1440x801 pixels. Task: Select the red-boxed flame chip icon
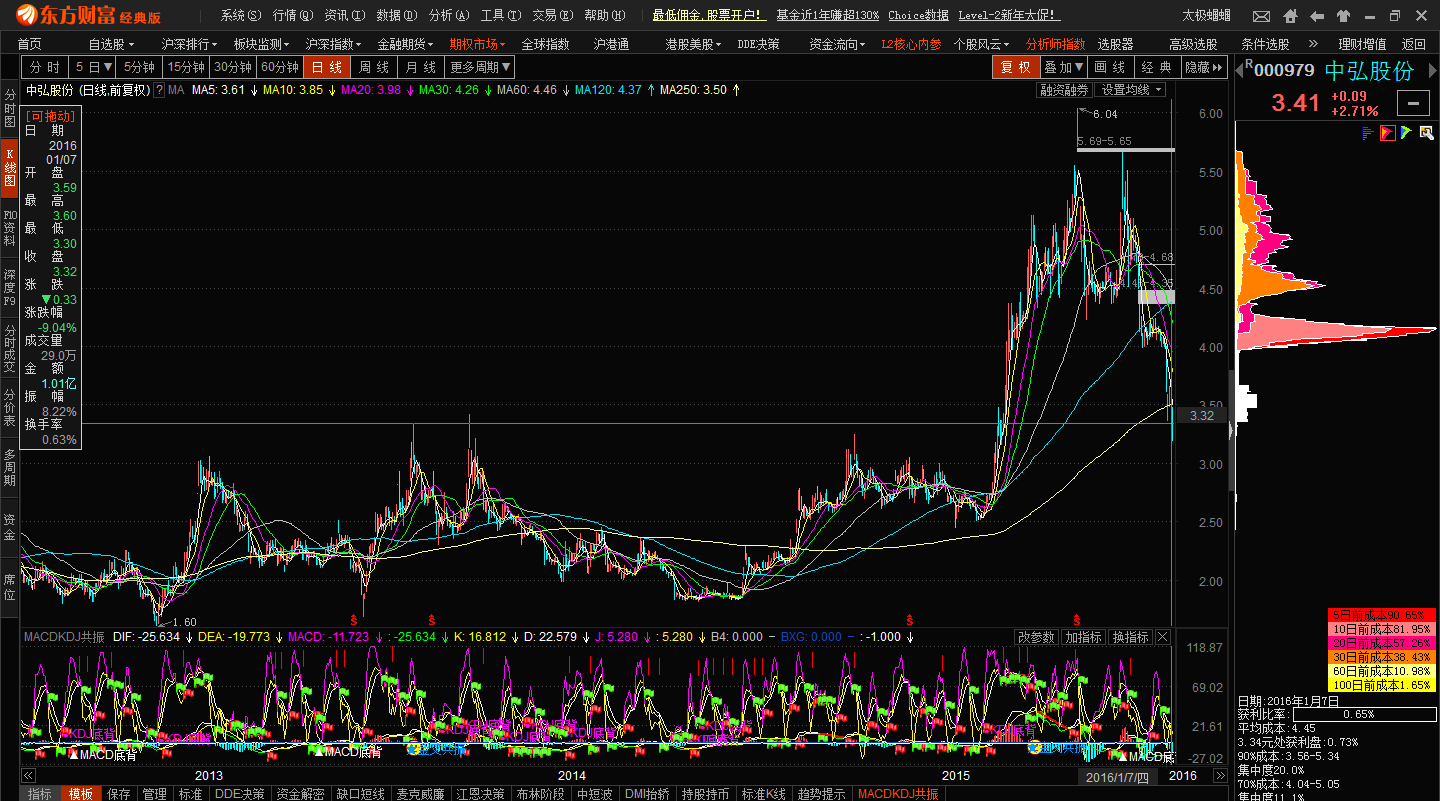tap(1388, 132)
